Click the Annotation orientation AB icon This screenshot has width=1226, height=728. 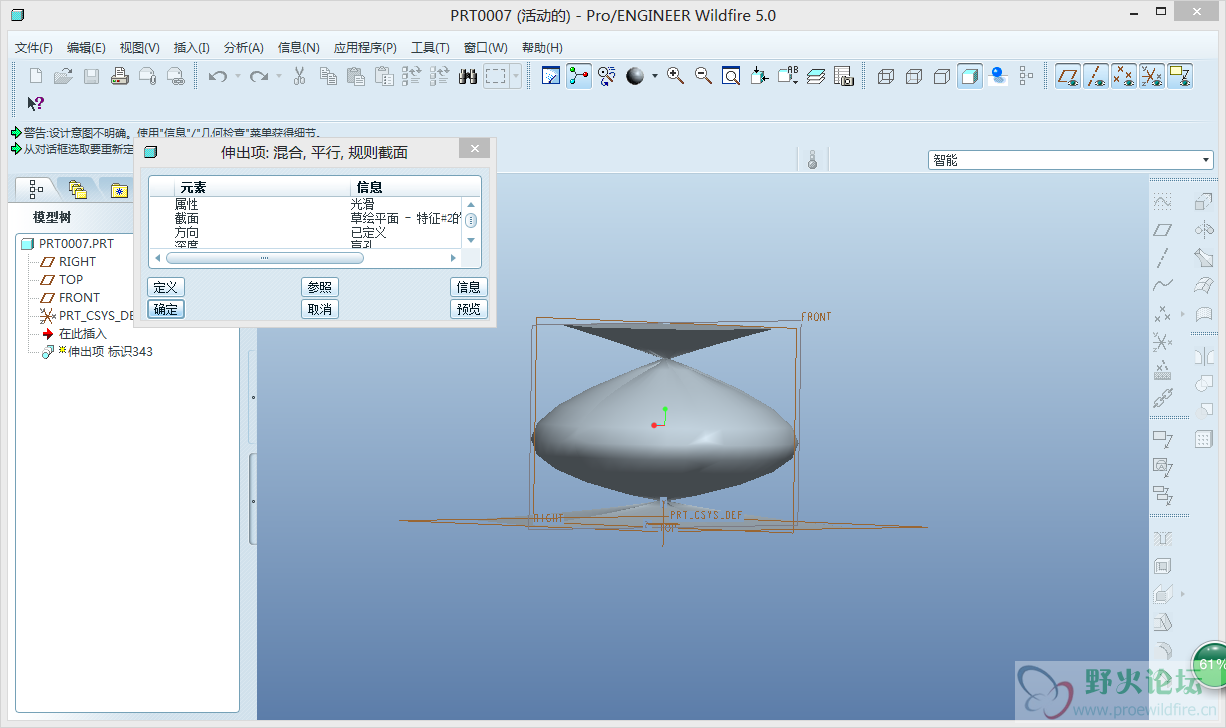pos(788,76)
